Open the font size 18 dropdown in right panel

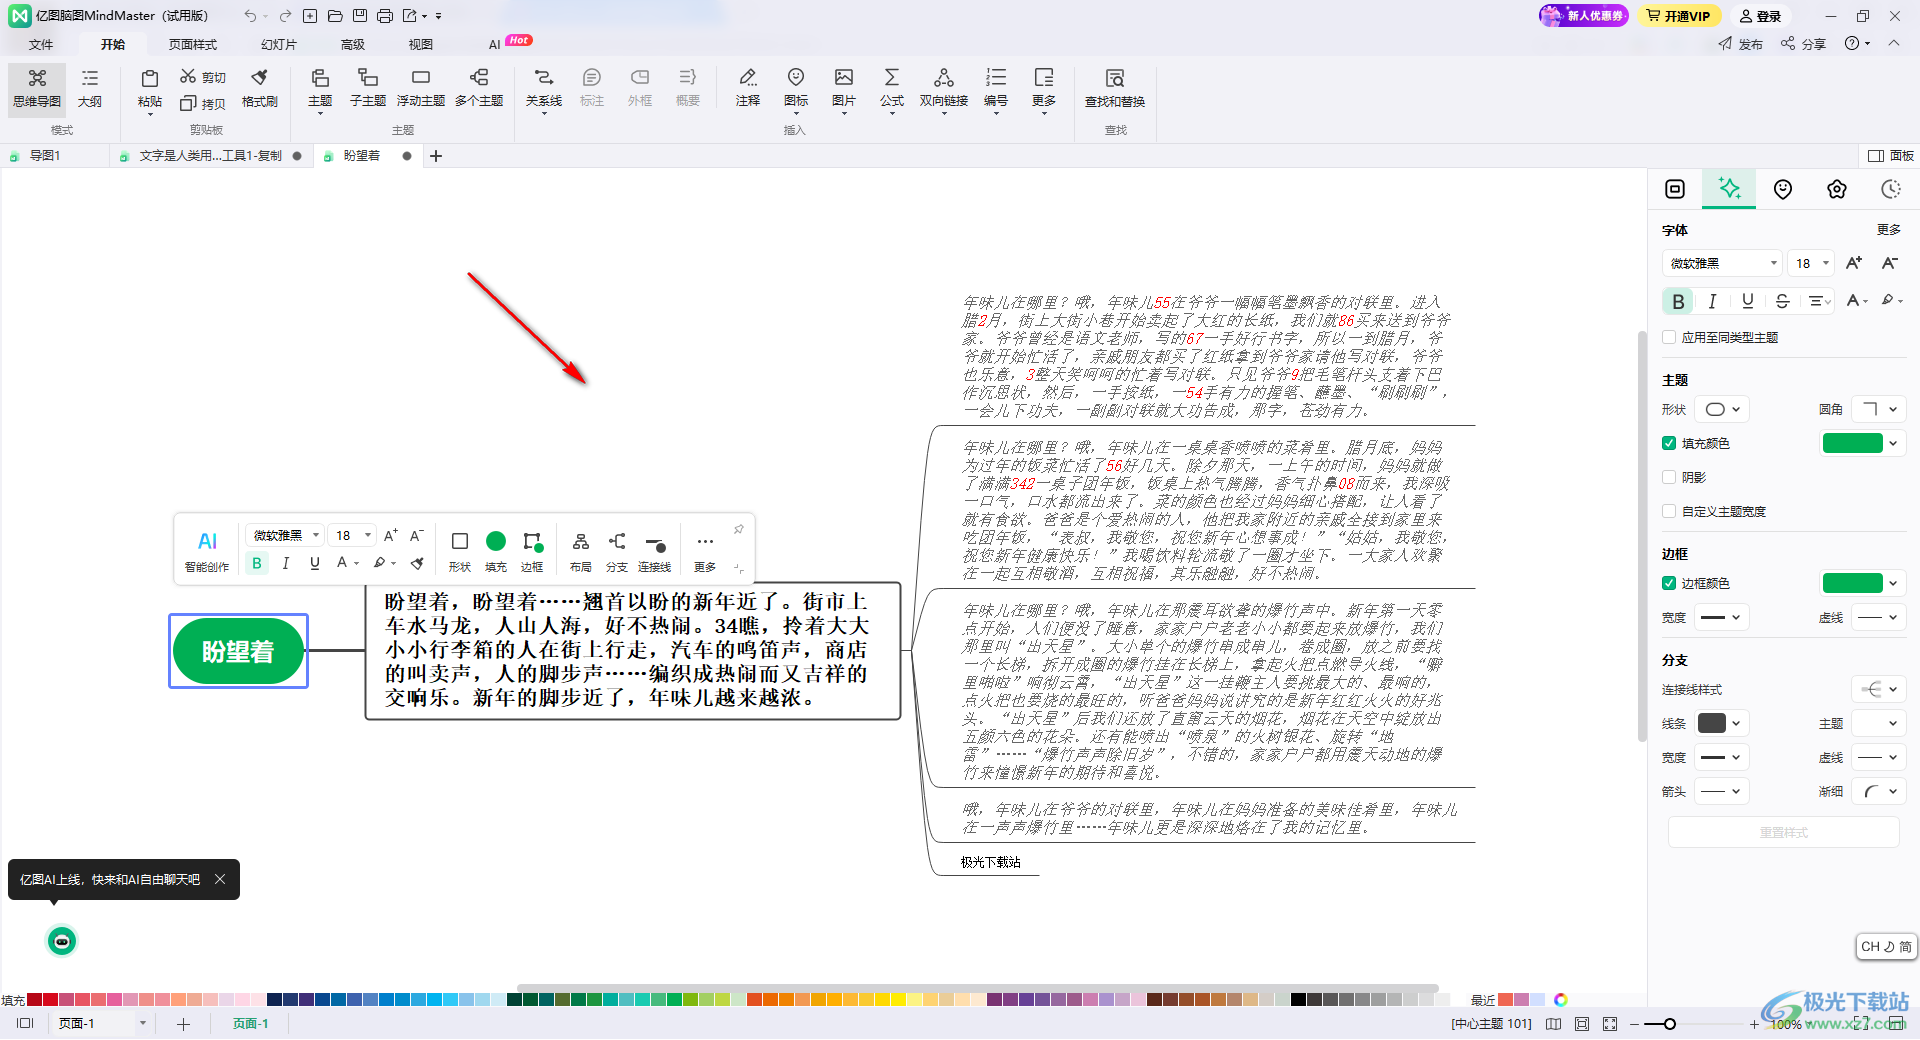pyautogui.click(x=1812, y=263)
